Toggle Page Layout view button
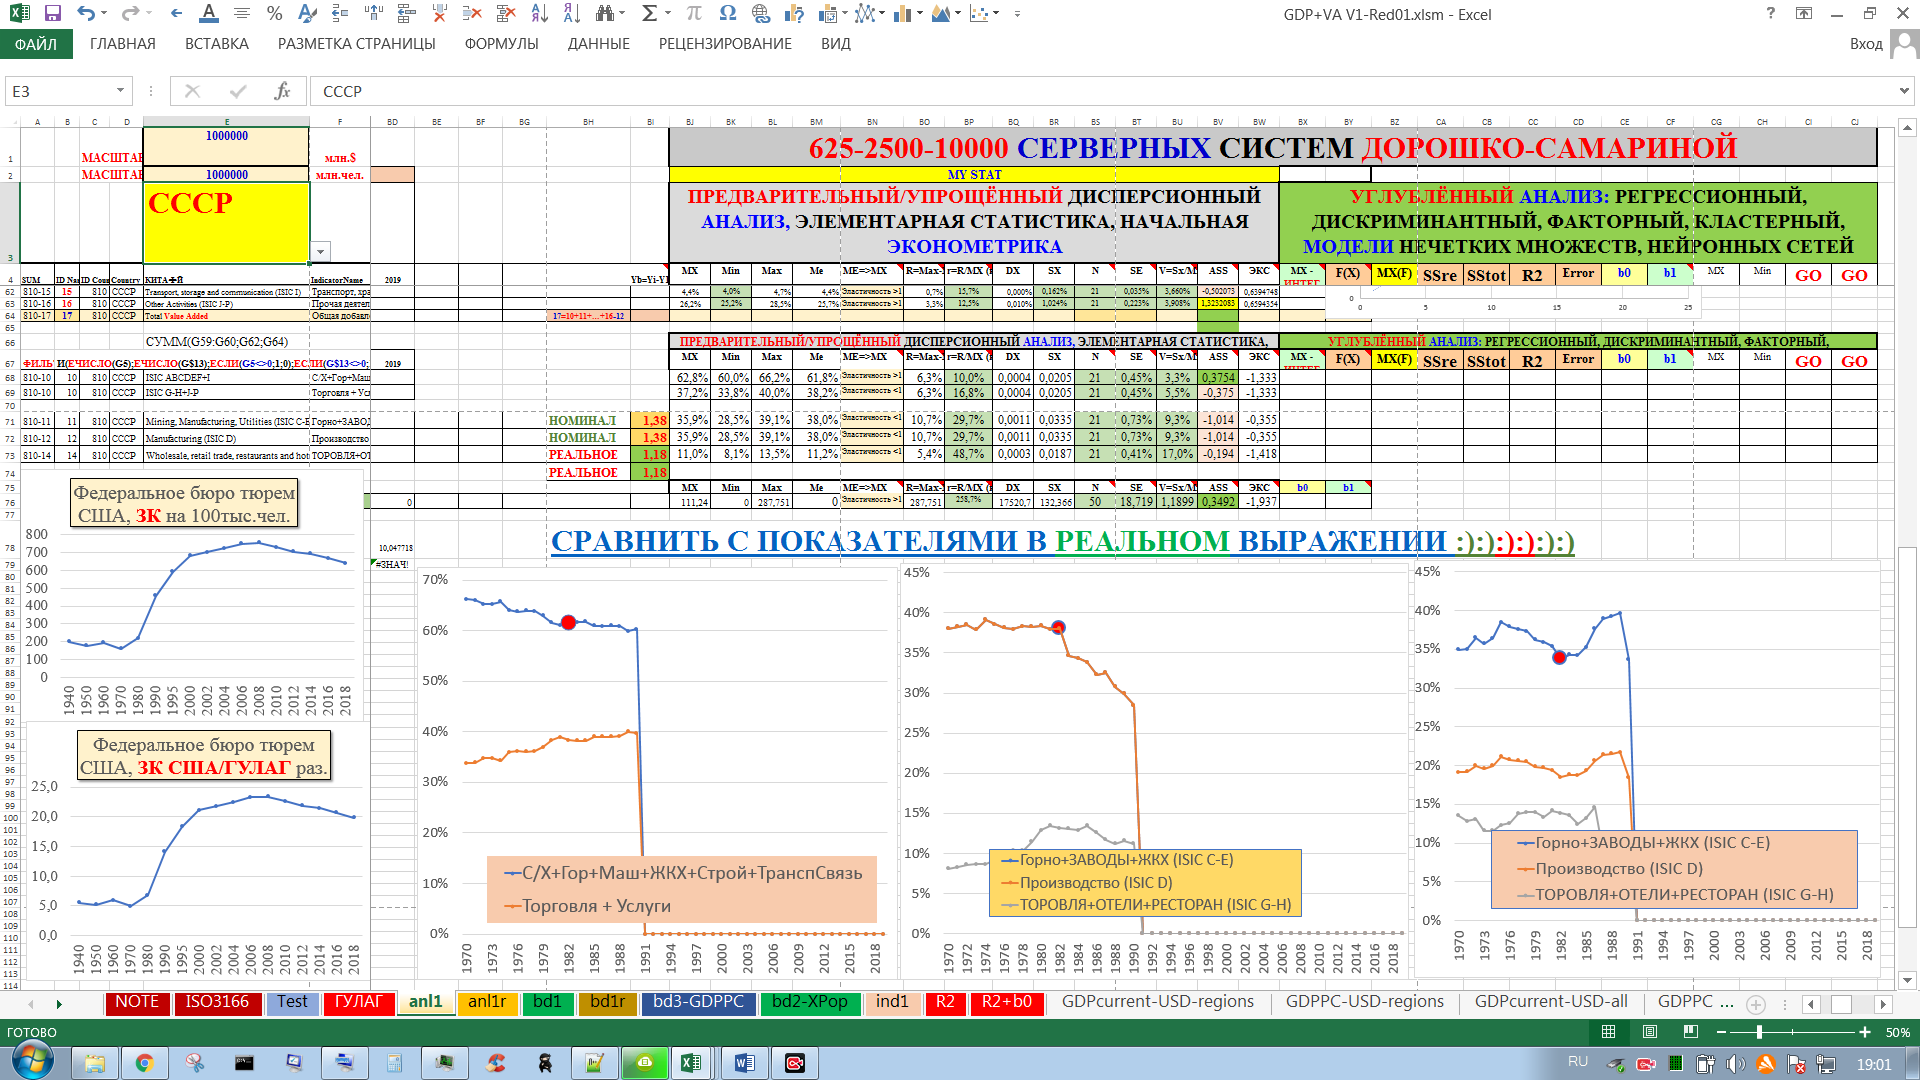 click(x=1650, y=1032)
